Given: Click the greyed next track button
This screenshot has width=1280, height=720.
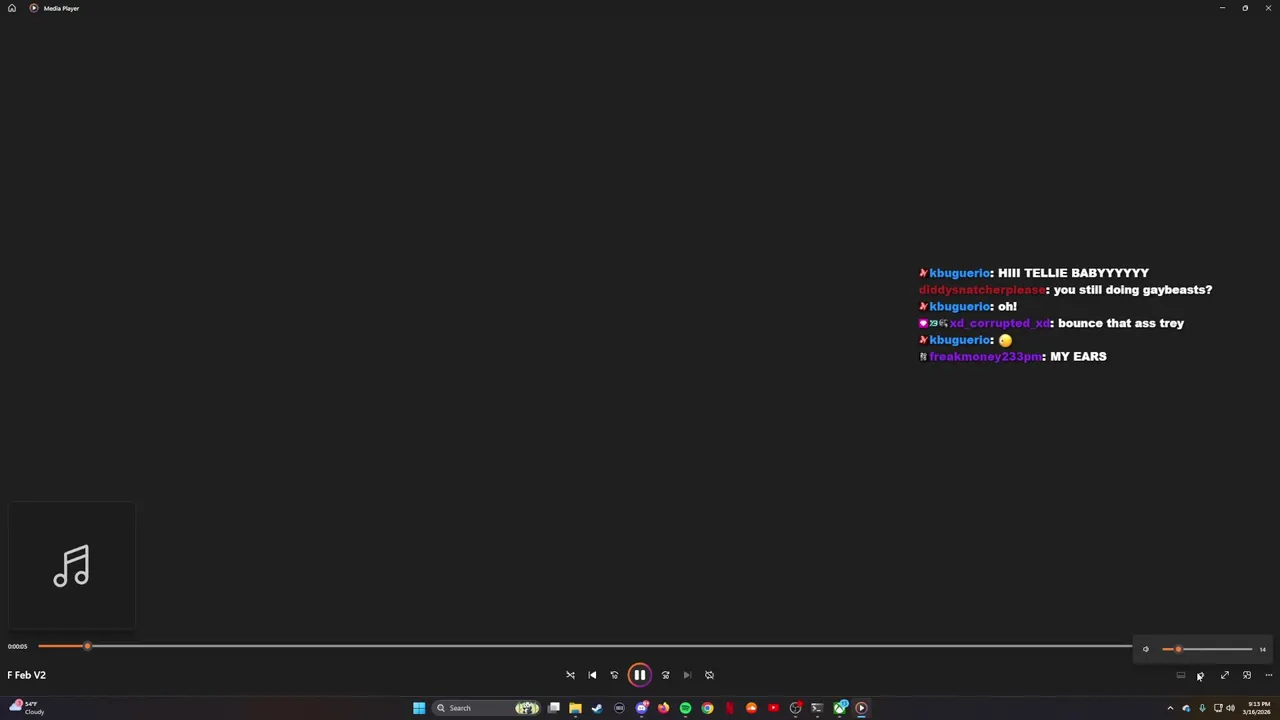Looking at the screenshot, I should [x=687, y=675].
